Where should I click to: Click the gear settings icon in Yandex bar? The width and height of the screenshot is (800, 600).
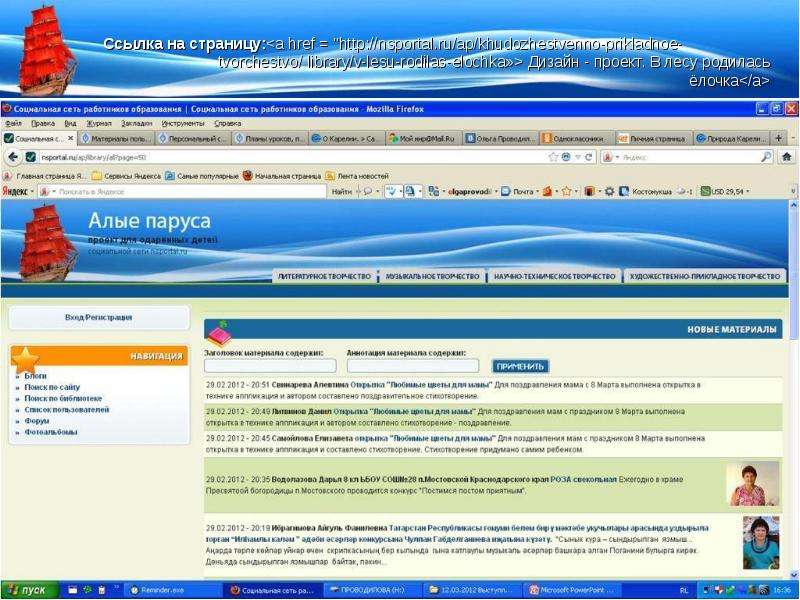point(609,191)
